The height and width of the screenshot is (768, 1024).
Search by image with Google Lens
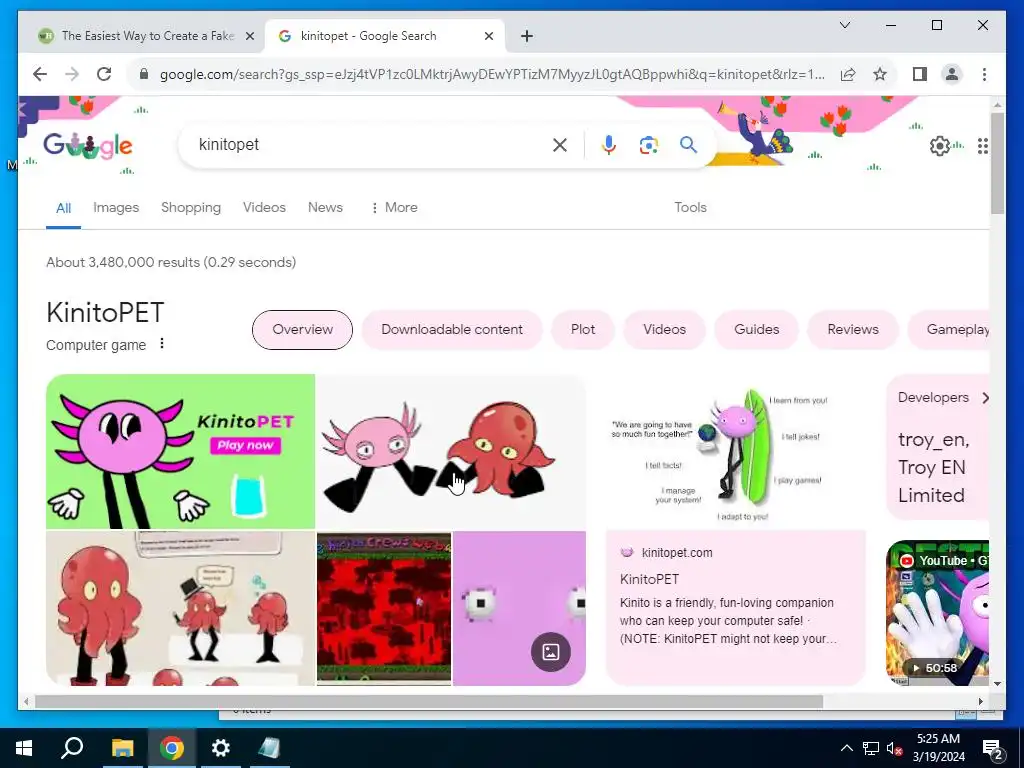click(648, 145)
